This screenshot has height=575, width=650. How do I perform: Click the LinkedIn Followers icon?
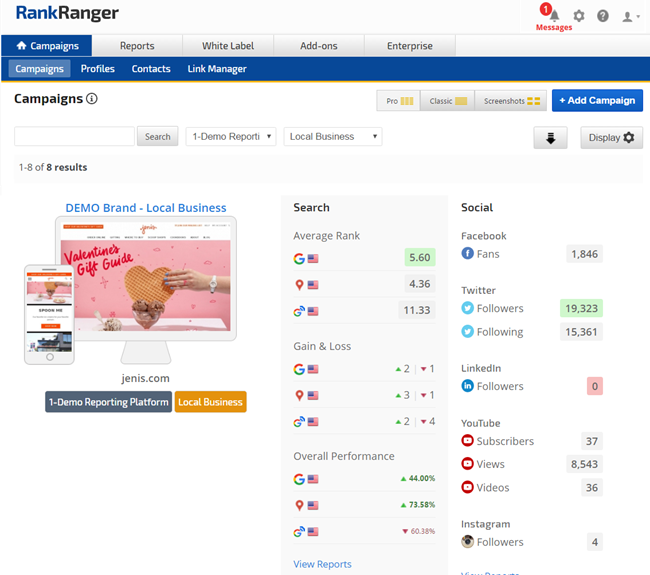[x=467, y=386]
